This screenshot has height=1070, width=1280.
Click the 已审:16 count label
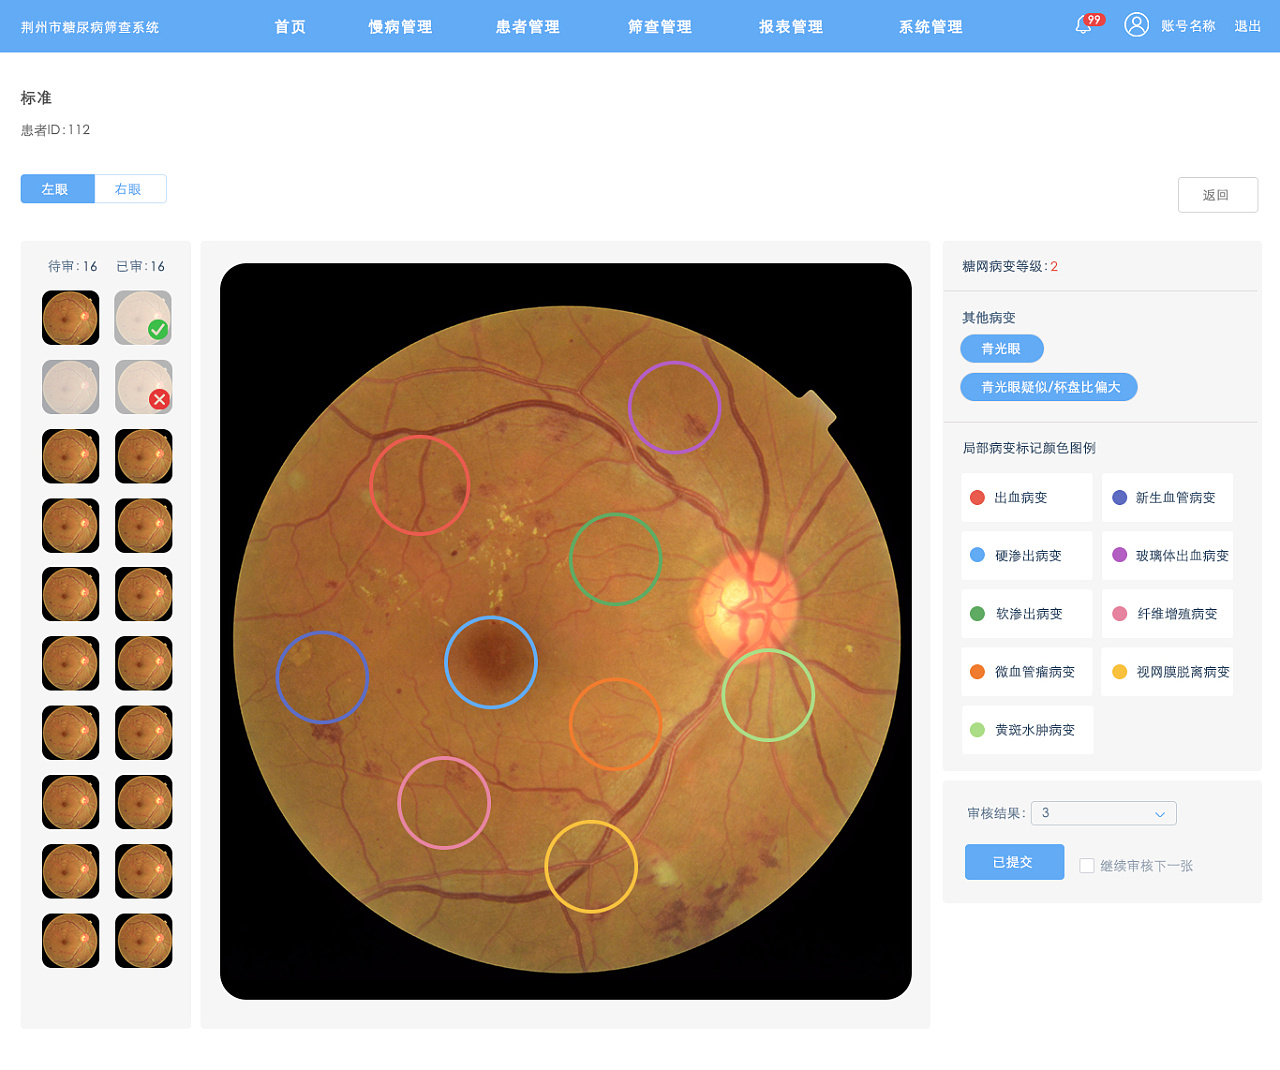[x=141, y=266]
